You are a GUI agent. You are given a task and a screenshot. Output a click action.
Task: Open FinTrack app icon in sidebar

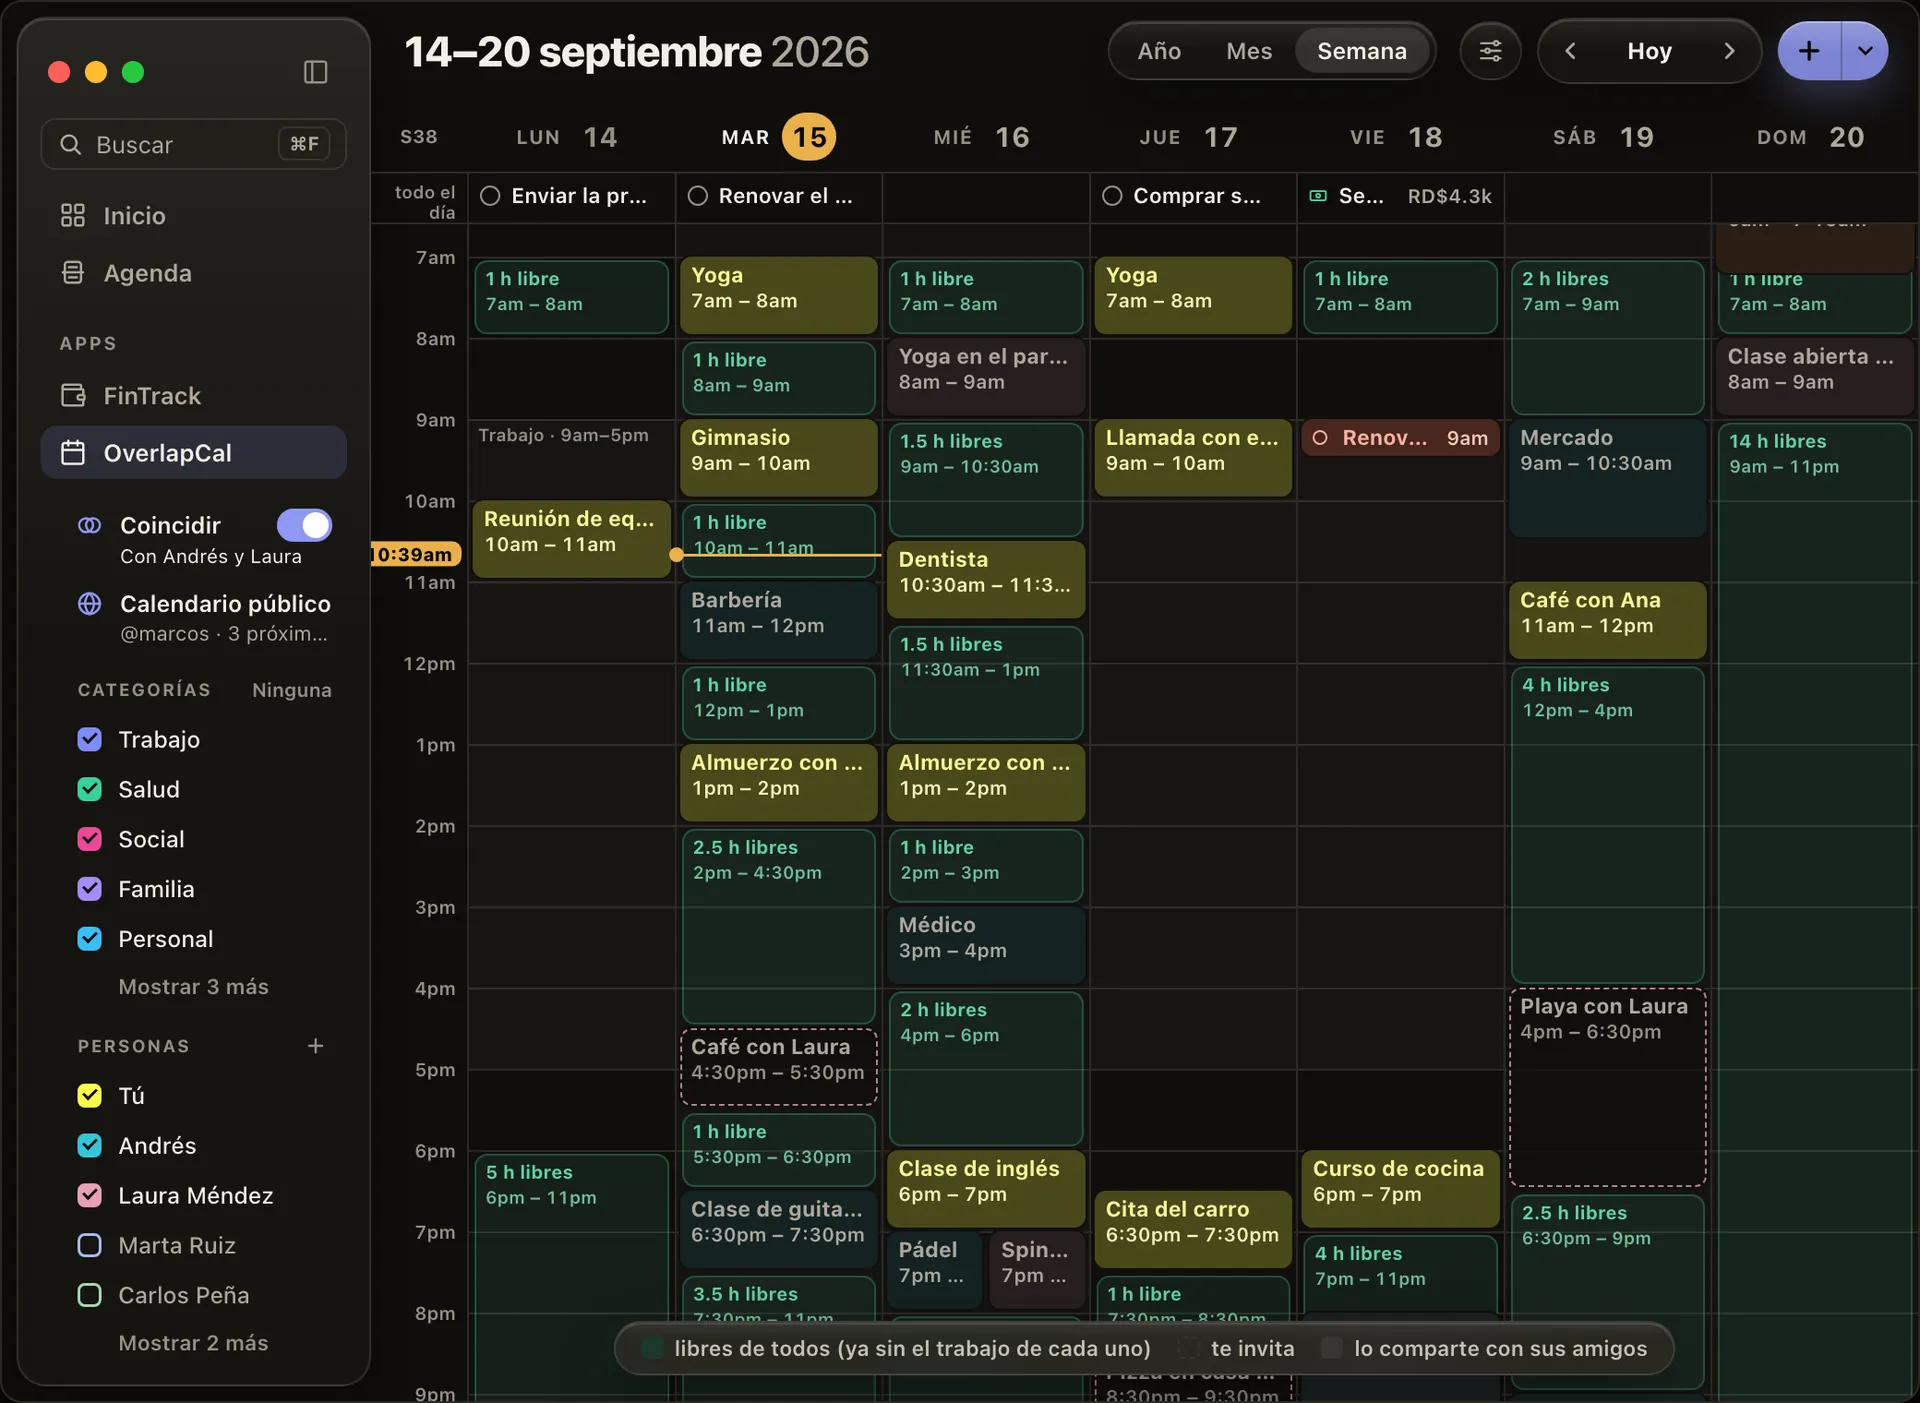(73, 395)
